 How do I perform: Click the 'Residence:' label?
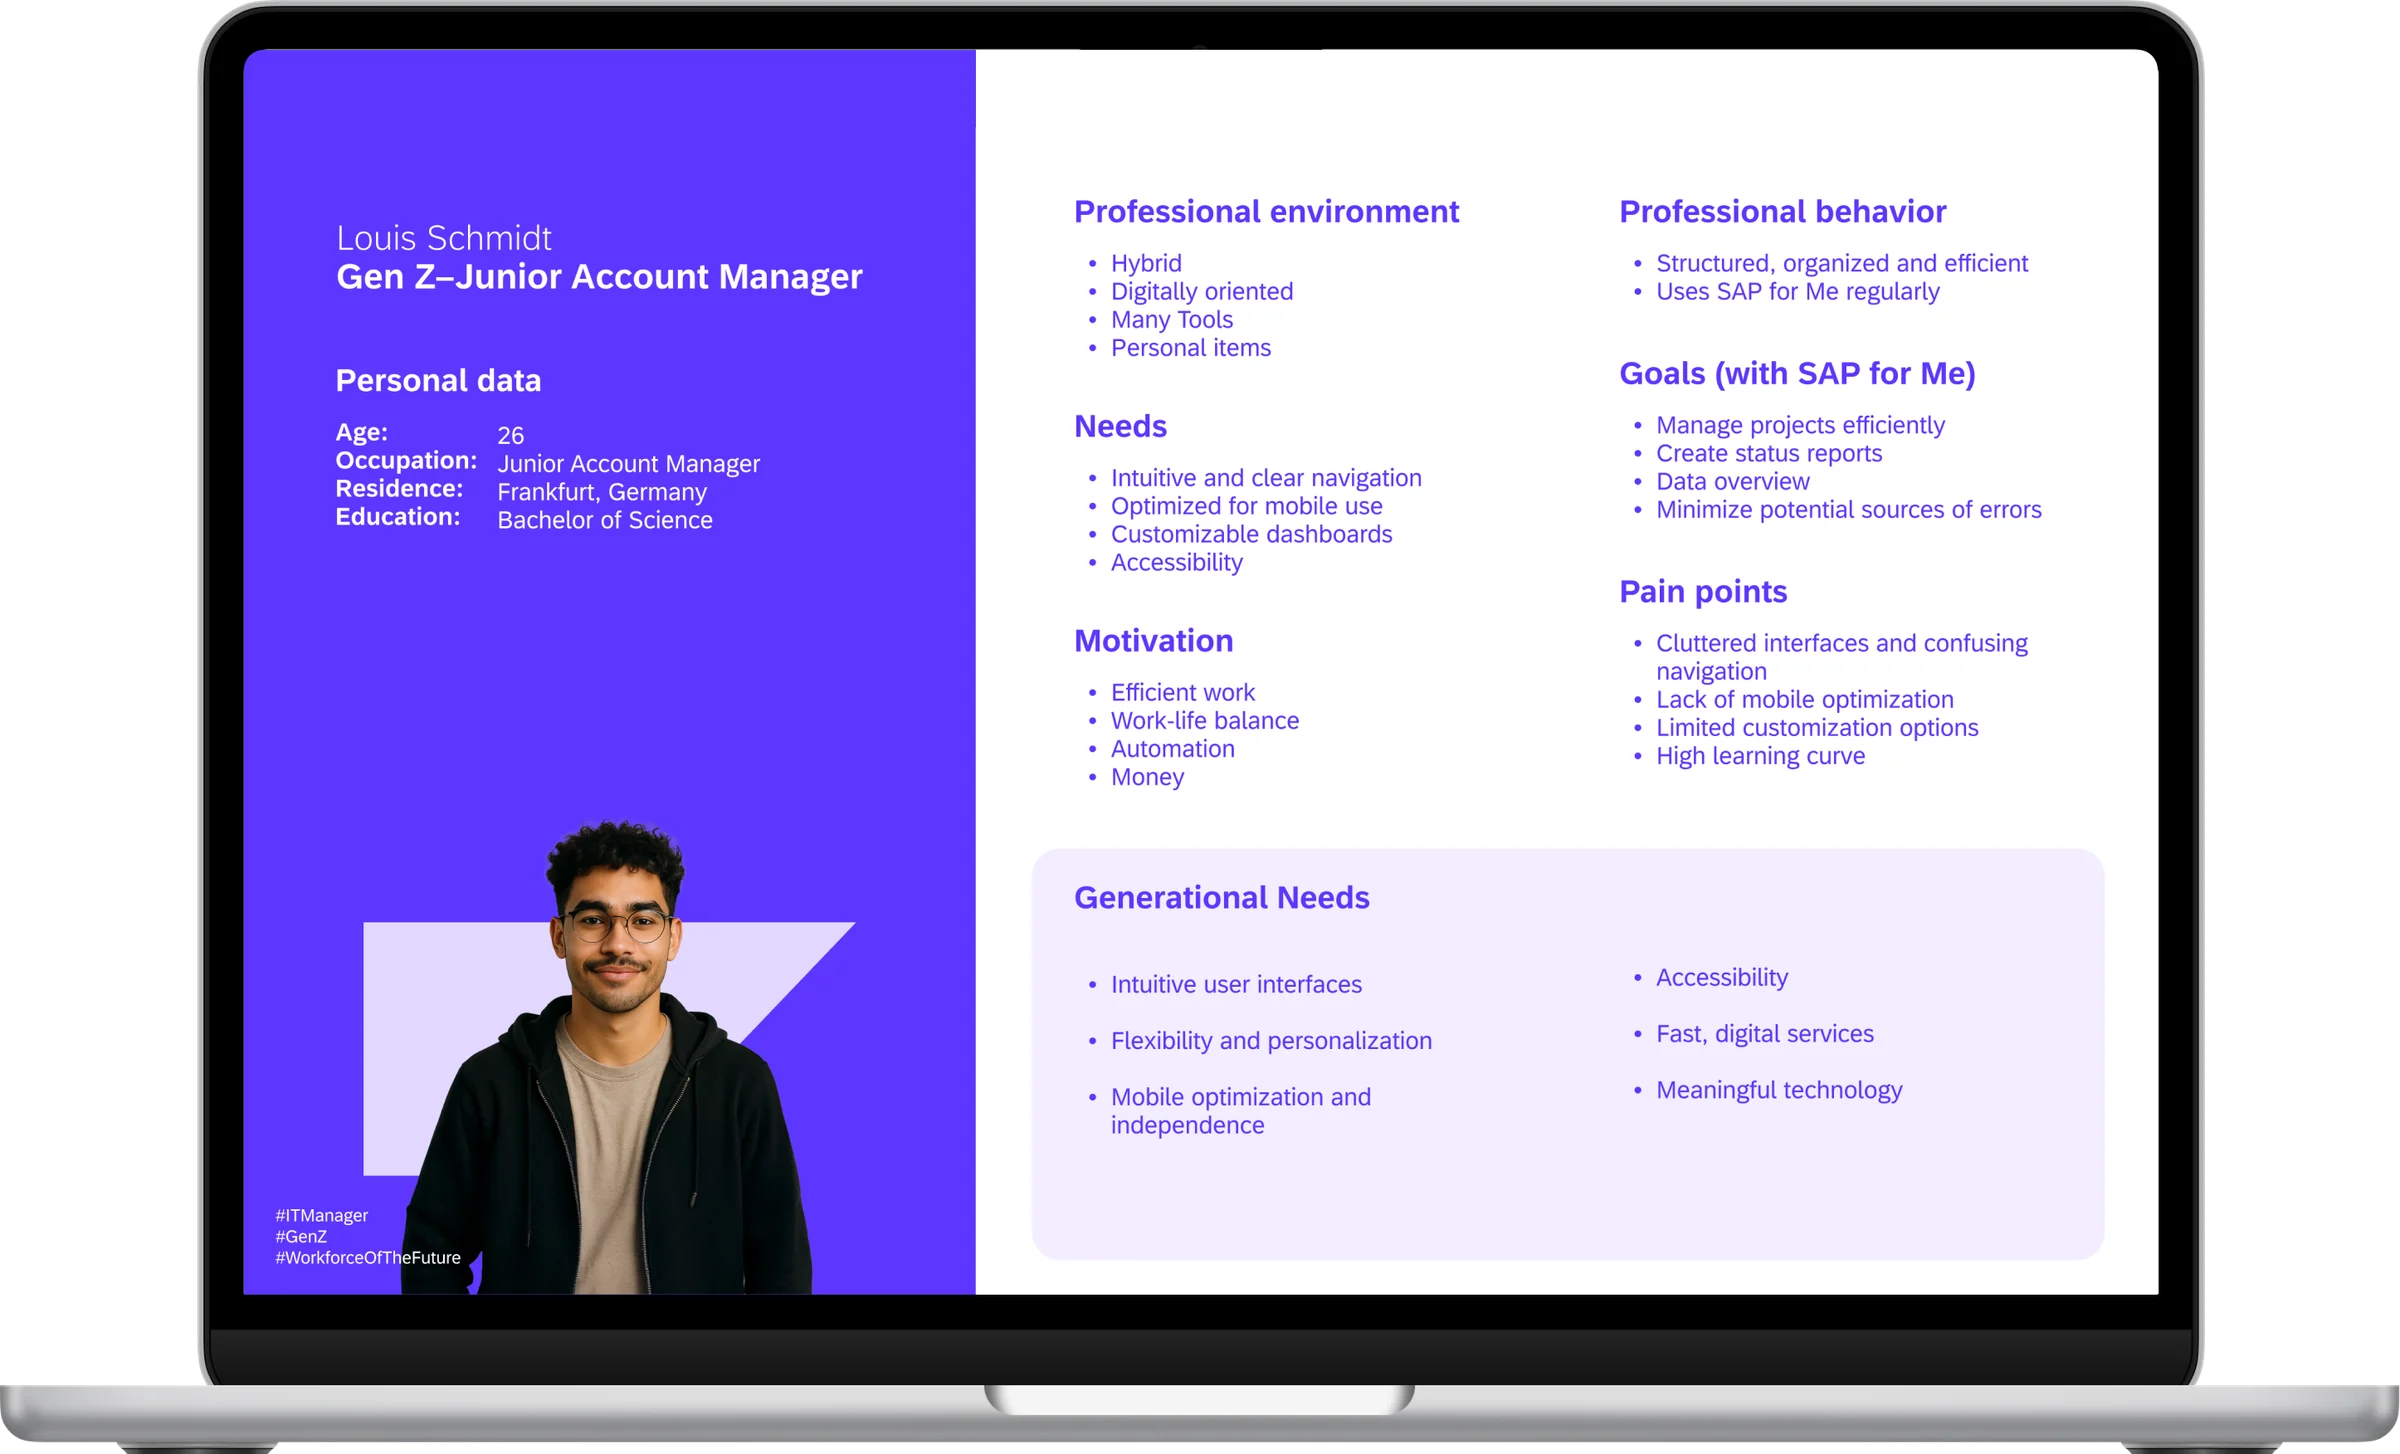399,488
